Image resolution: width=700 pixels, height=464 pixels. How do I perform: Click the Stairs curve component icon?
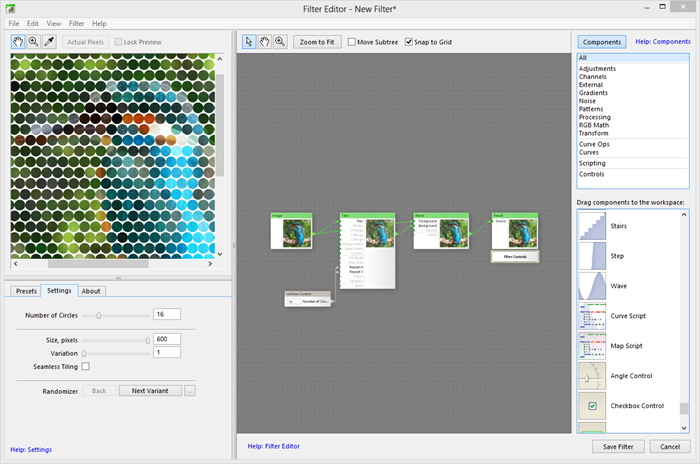[x=593, y=226]
